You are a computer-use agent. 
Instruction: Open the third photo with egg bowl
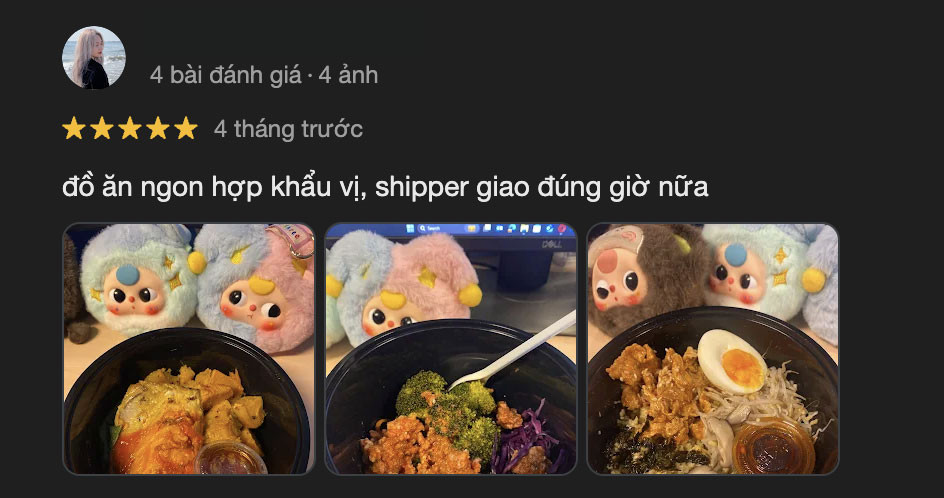713,349
